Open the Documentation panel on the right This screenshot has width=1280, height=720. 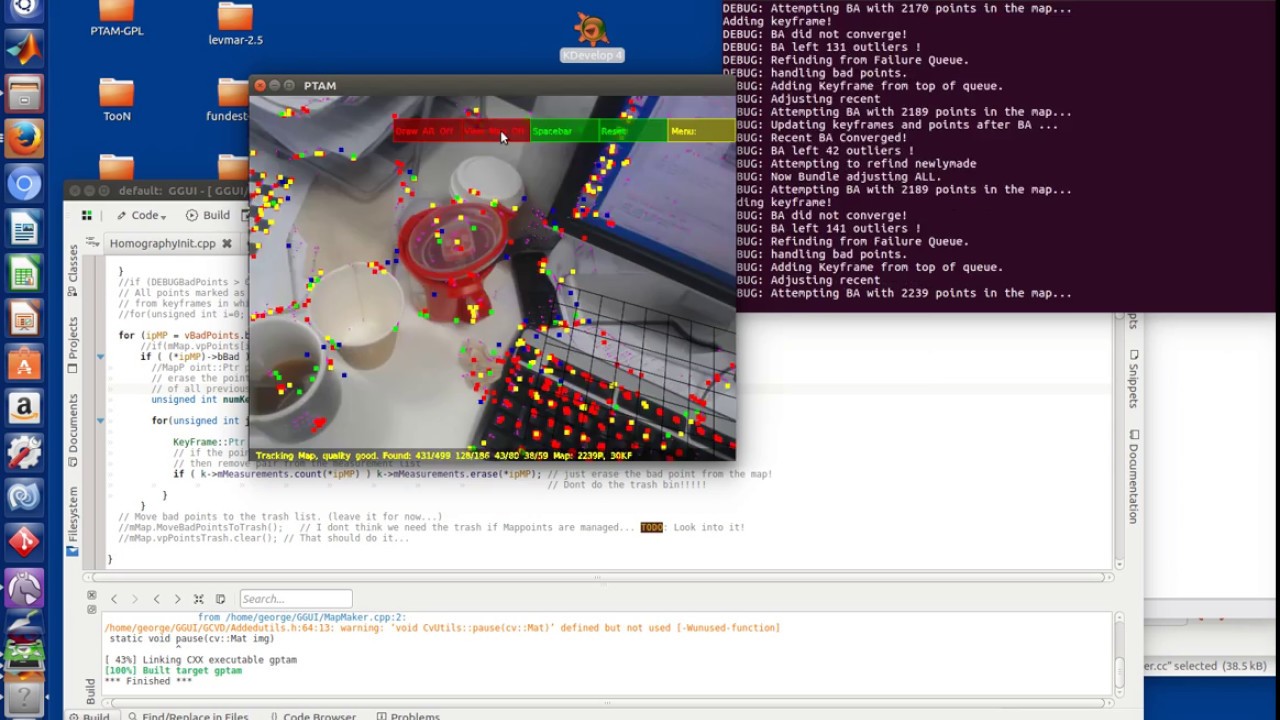[1134, 476]
